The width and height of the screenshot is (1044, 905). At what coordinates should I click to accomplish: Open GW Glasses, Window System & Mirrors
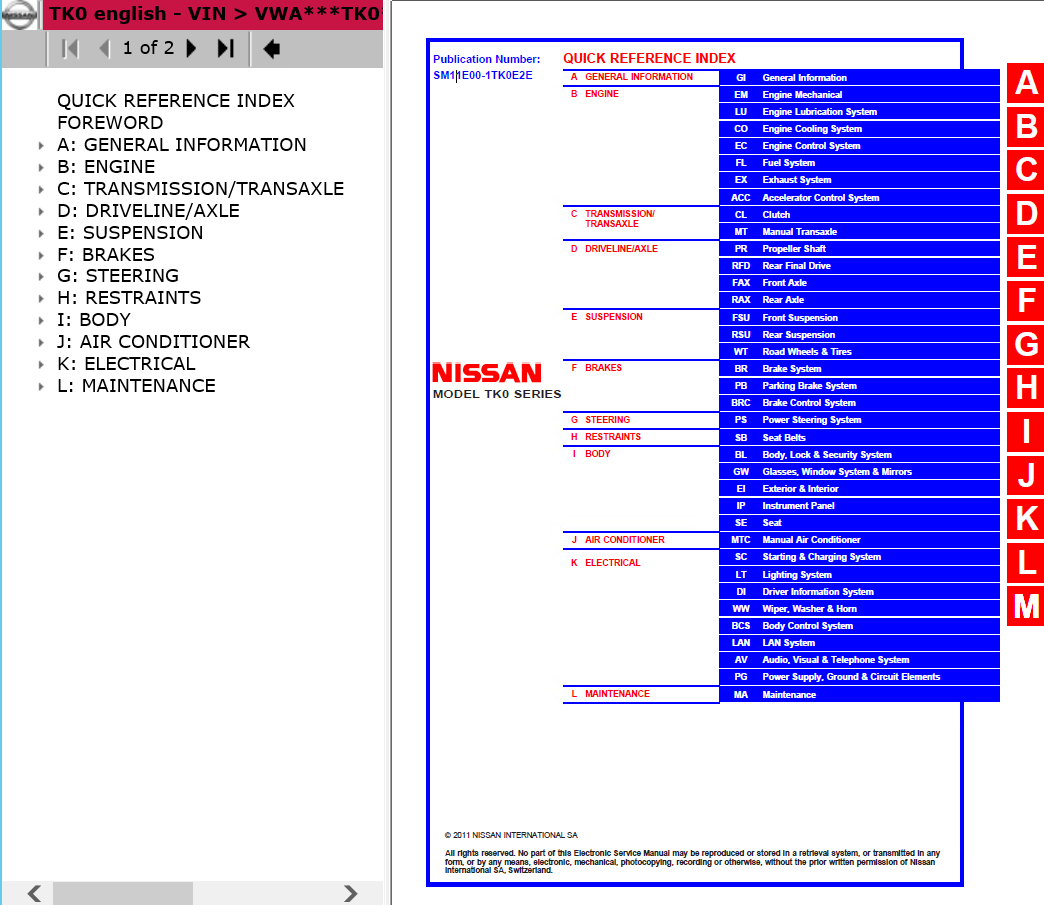point(860,471)
